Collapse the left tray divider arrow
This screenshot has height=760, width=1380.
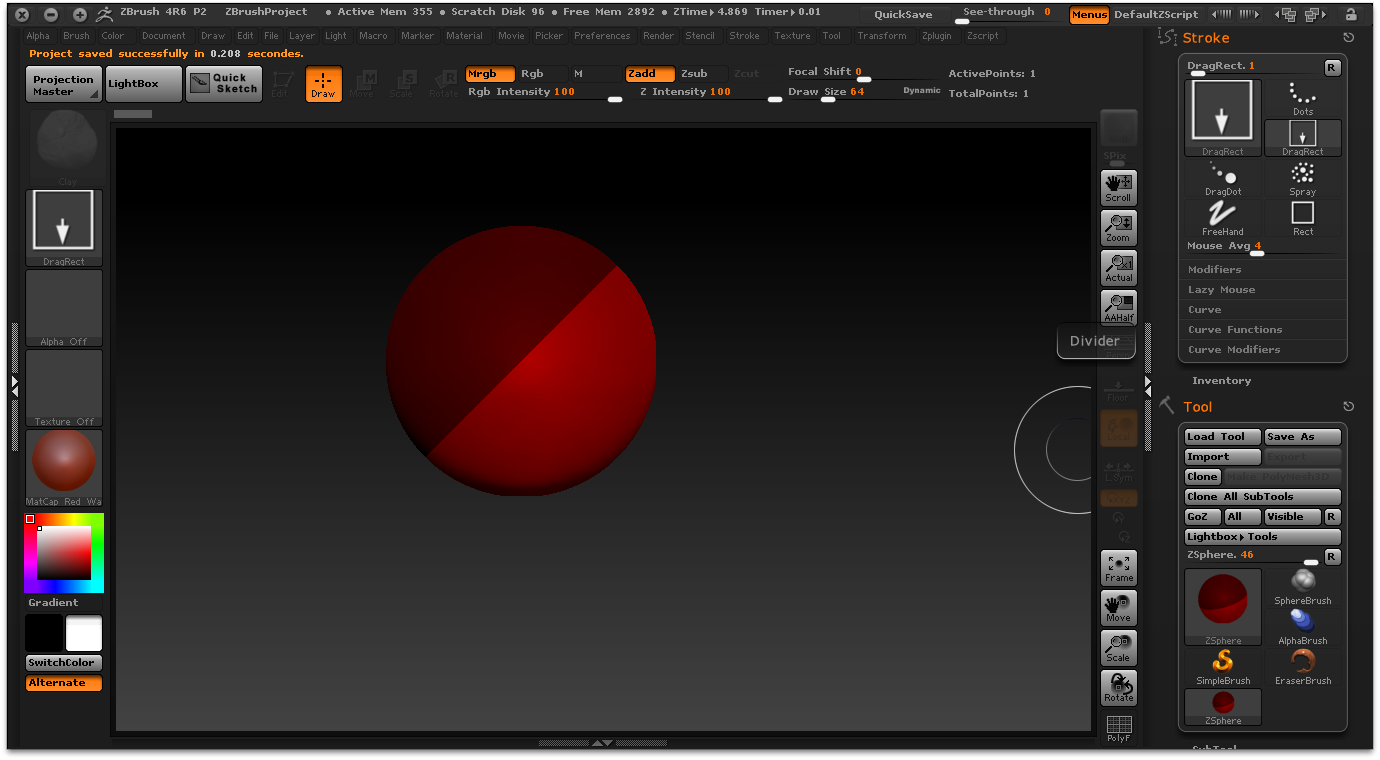click(14, 385)
